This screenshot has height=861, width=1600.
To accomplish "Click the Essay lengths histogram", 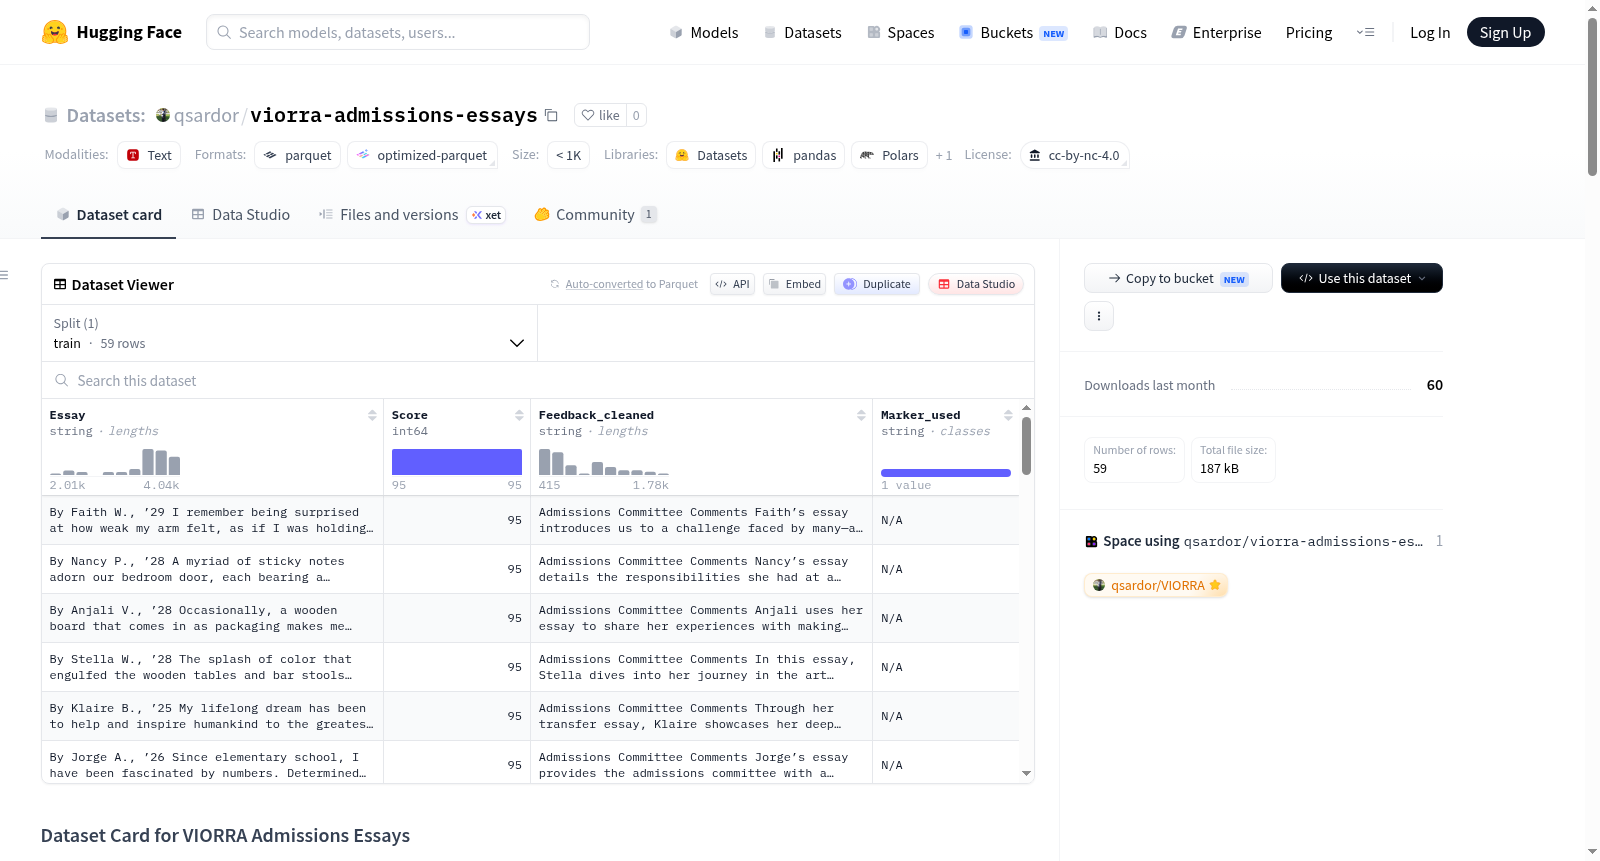I will (x=115, y=462).
